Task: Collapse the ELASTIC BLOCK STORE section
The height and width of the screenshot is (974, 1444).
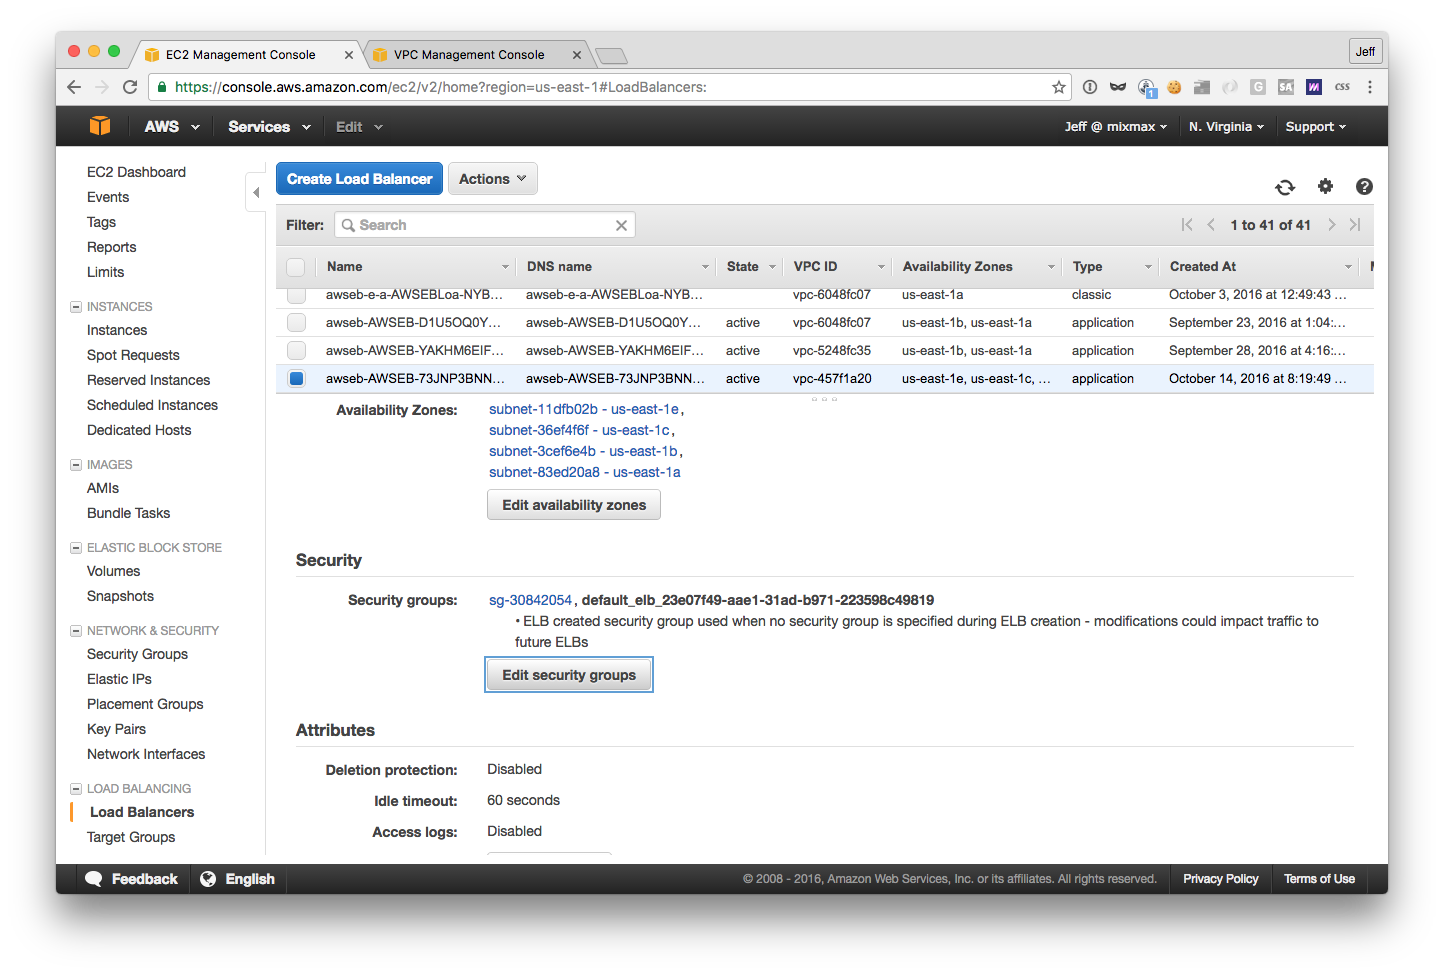Action: pyautogui.click(x=76, y=548)
